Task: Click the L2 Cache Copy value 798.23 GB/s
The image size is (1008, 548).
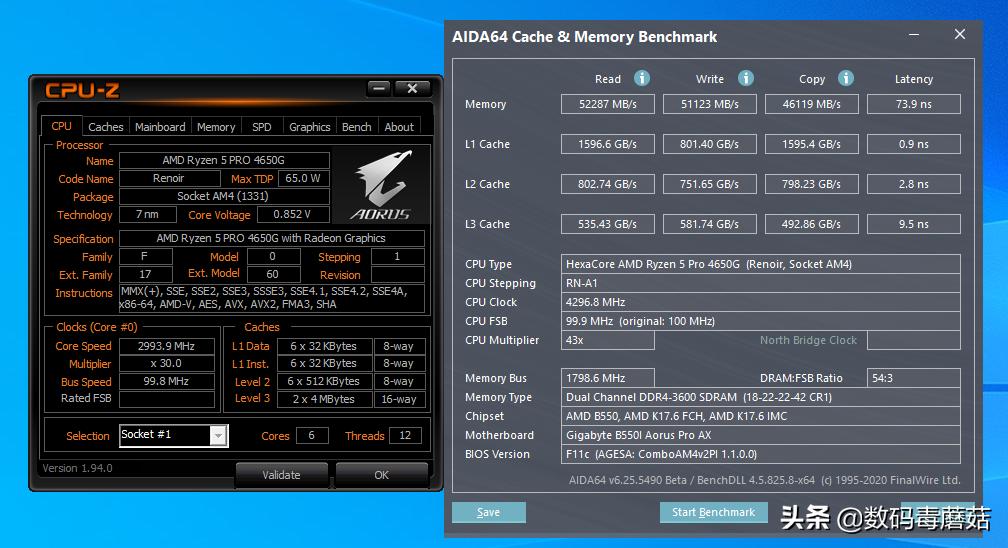Action: pyautogui.click(x=811, y=184)
